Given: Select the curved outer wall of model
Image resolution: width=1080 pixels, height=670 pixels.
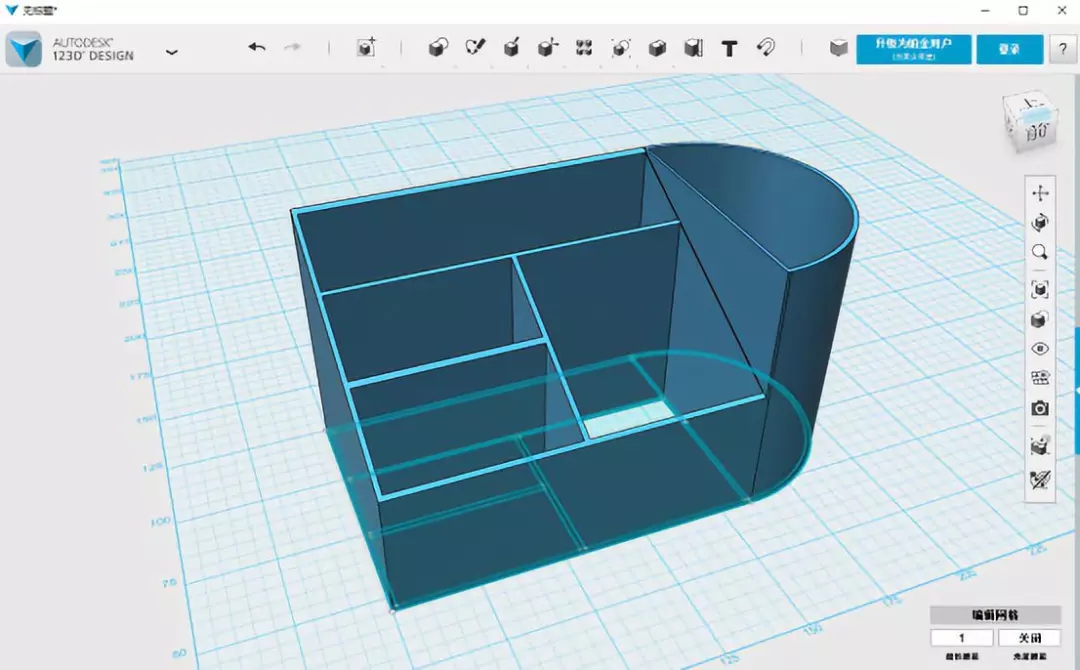Looking at the screenshot, I should pyautogui.click(x=806, y=358).
